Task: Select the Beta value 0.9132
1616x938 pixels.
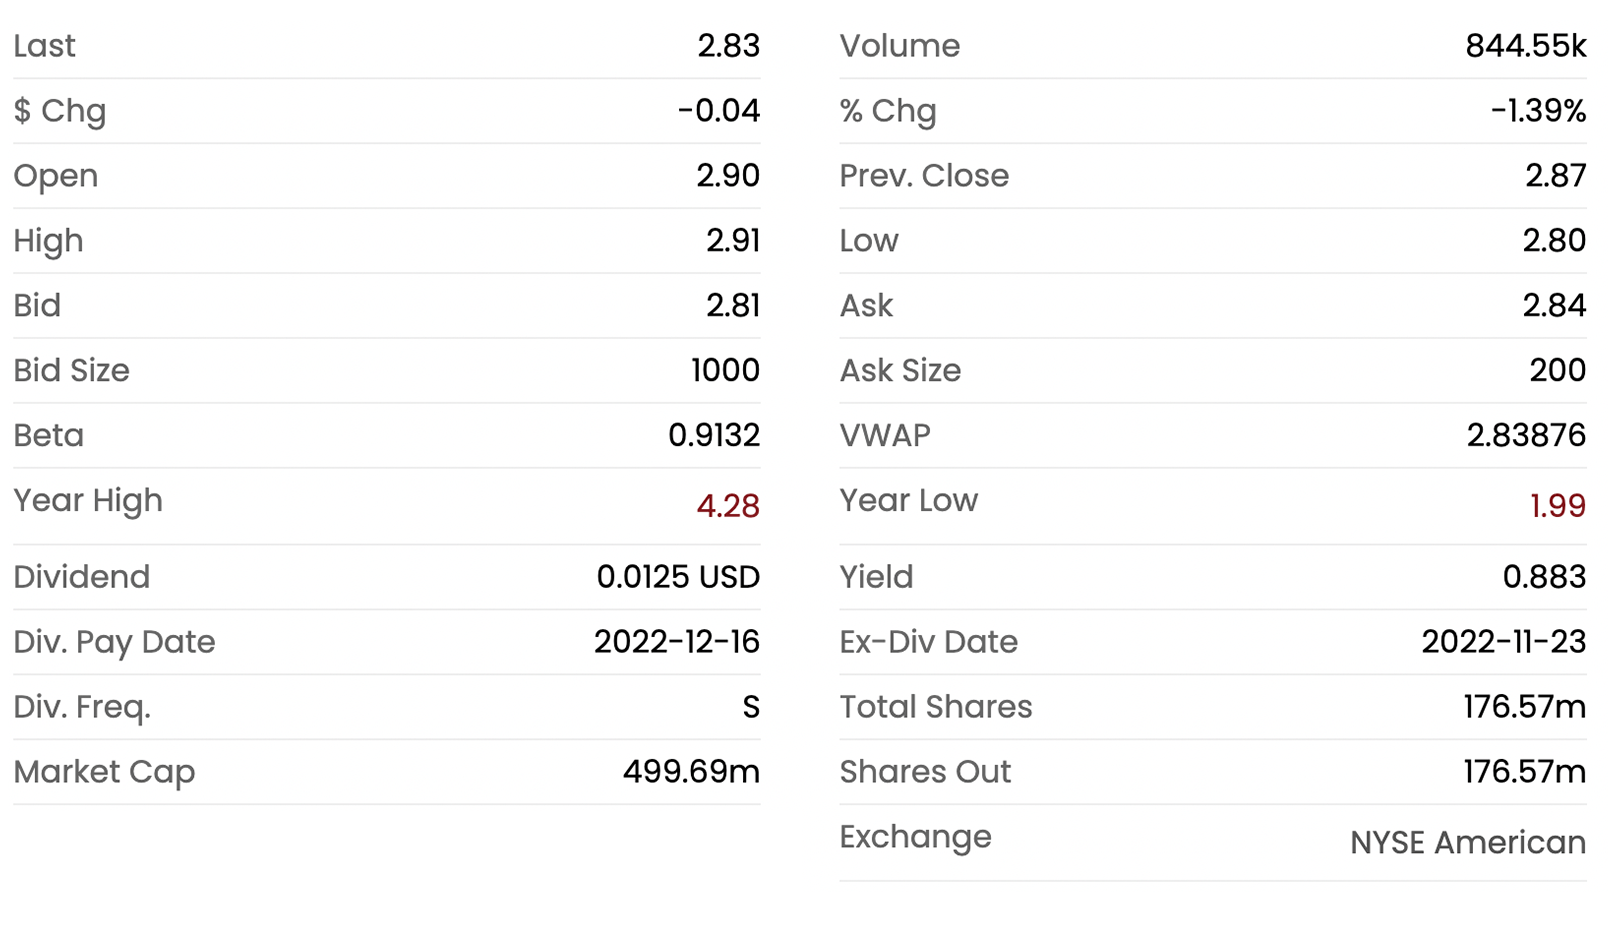Action: tap(714, 436)
